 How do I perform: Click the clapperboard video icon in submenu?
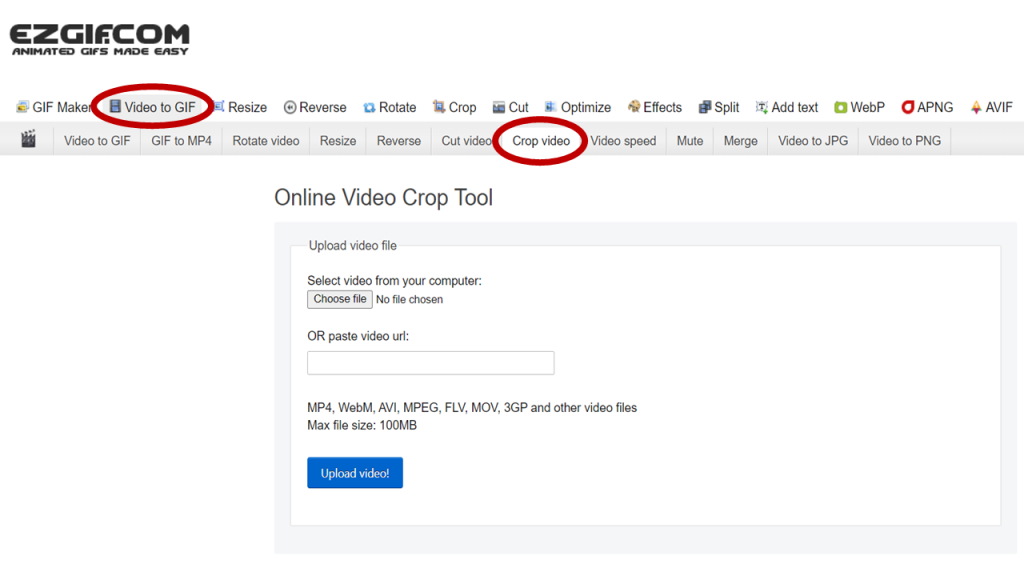(x=28, y=140)
